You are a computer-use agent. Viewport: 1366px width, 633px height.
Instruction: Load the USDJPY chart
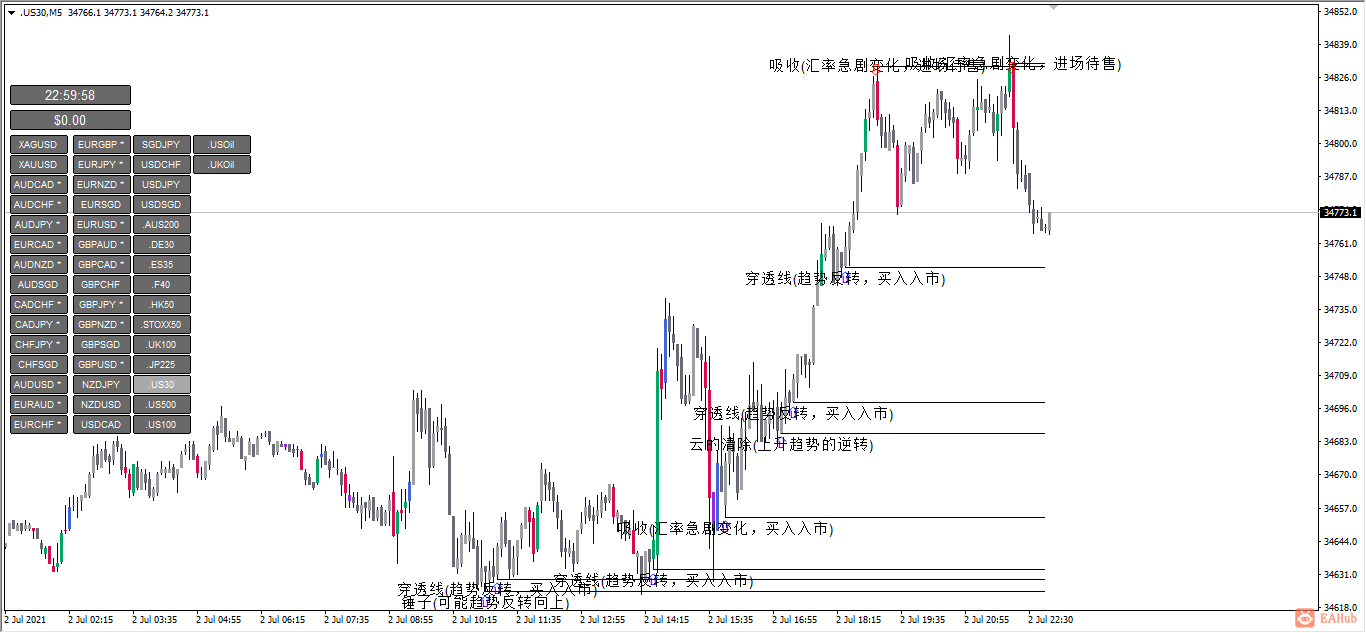point(161,185)
